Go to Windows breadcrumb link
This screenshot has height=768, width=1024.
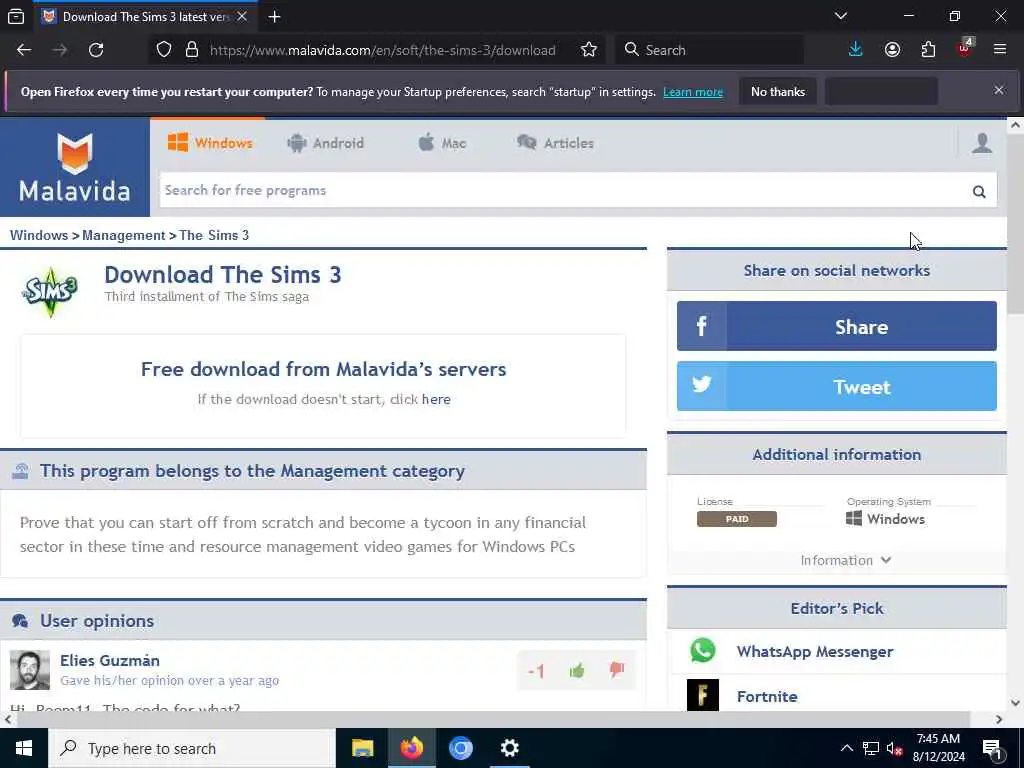[39, 235]
